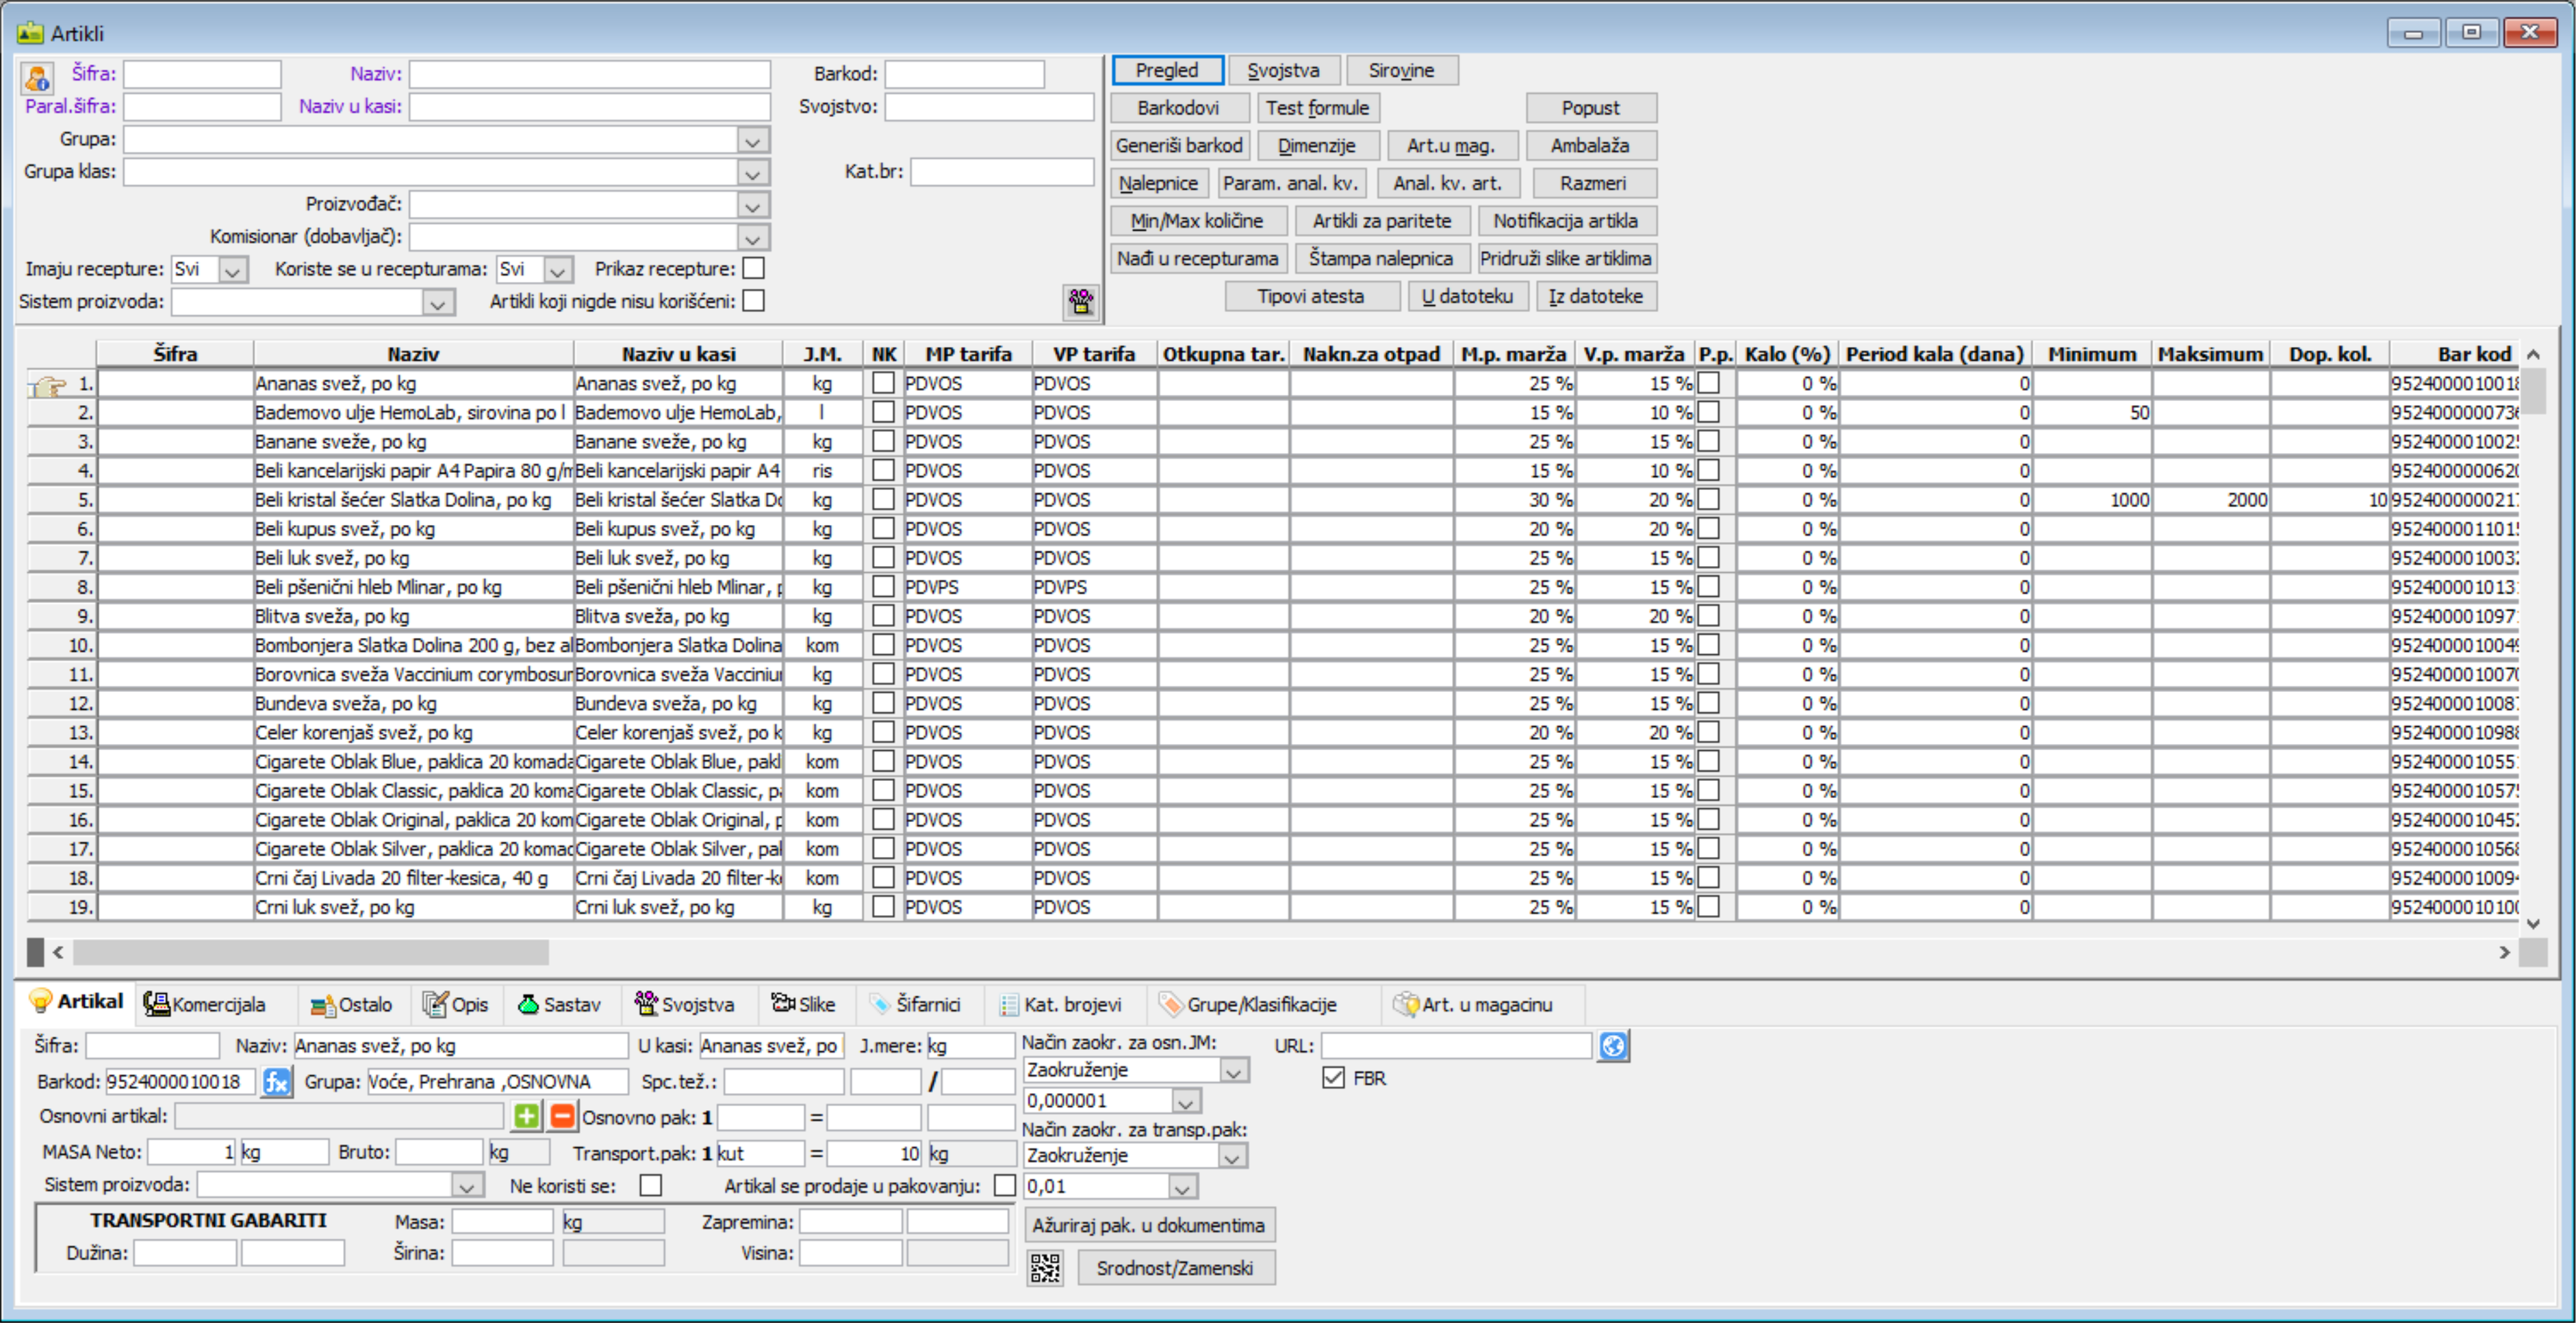
Task: Click the green plus icon for Osnovni artikal
Action: (526, 1116)
